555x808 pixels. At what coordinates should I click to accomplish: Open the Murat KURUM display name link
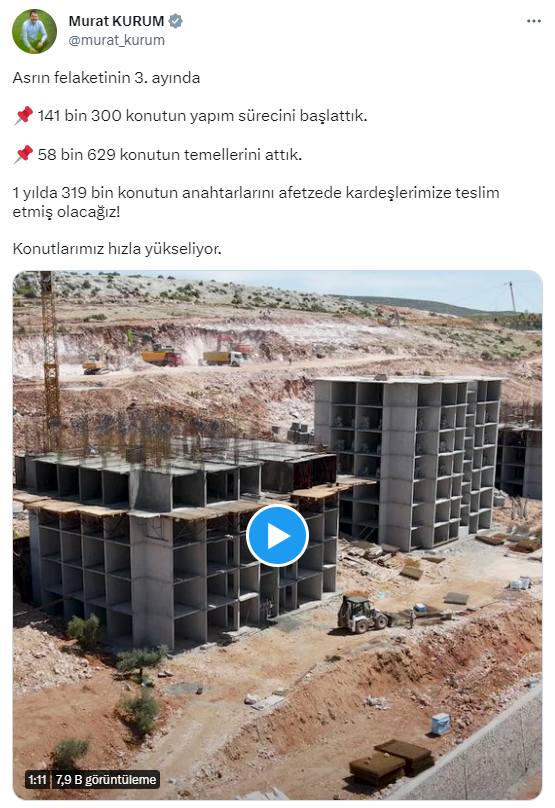coord(116,21)
